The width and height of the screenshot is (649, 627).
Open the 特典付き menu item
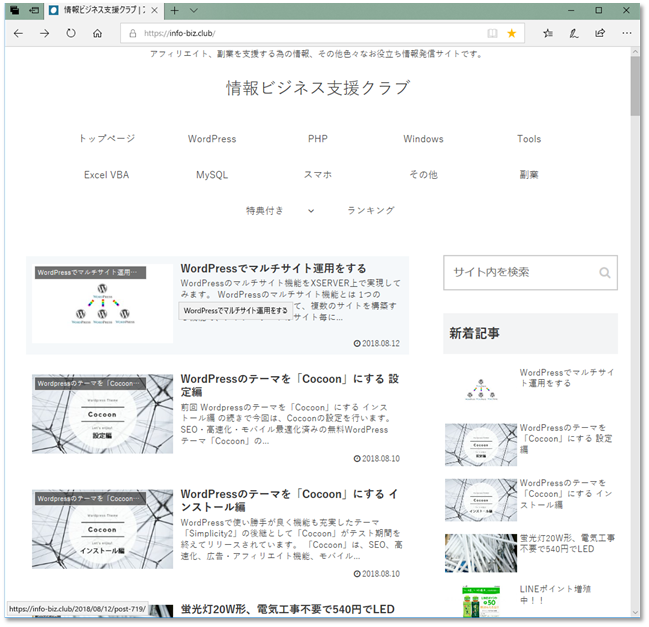click(x=265, y=211)
